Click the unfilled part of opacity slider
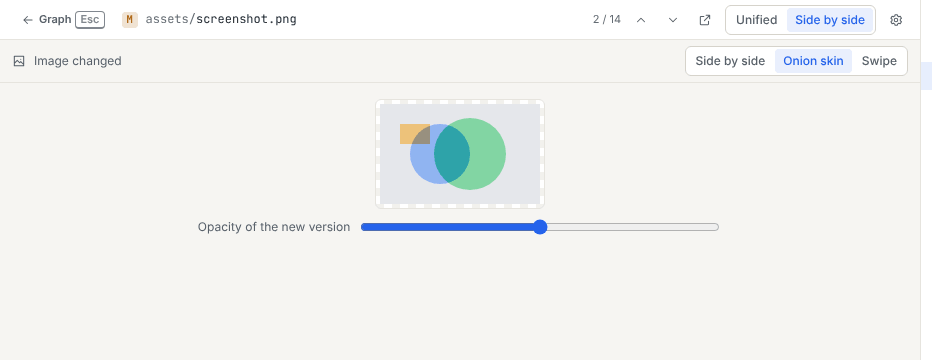This screenshot has width=932, height=360. coord(632,227)
